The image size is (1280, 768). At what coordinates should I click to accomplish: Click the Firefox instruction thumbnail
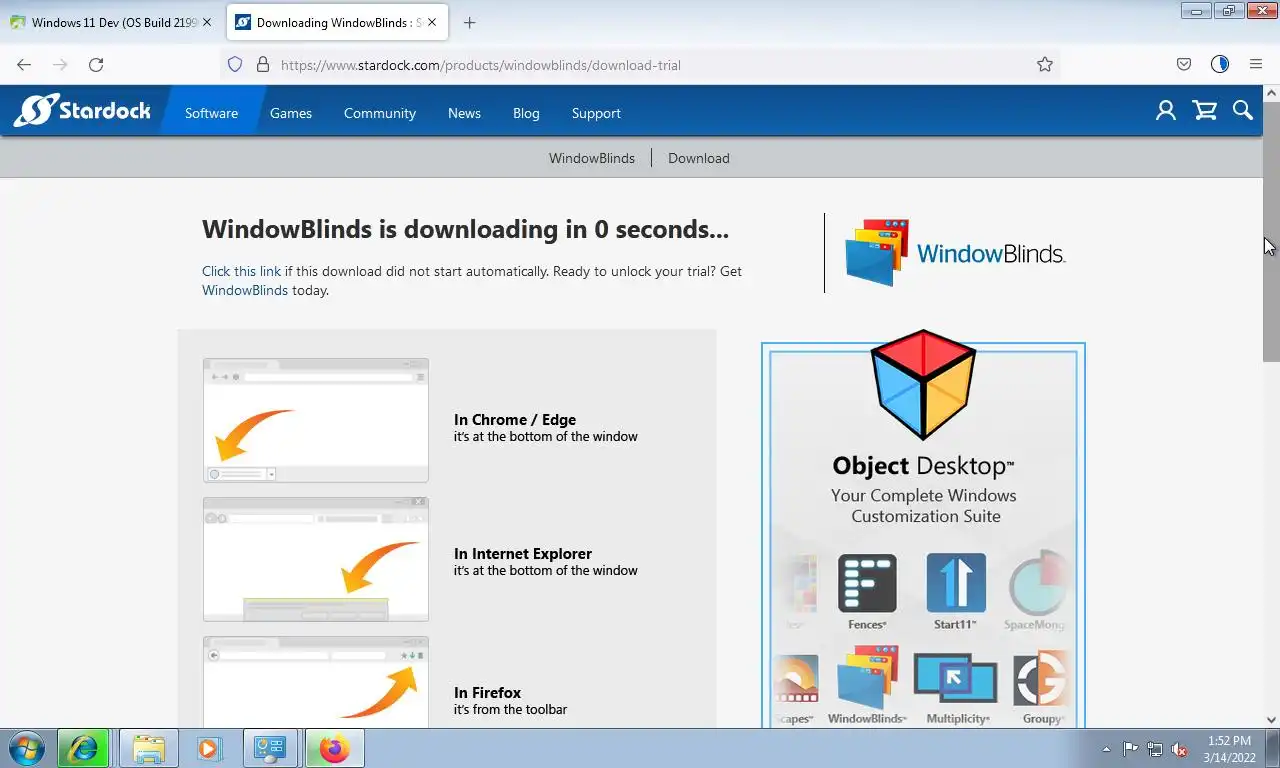(316, 682)
